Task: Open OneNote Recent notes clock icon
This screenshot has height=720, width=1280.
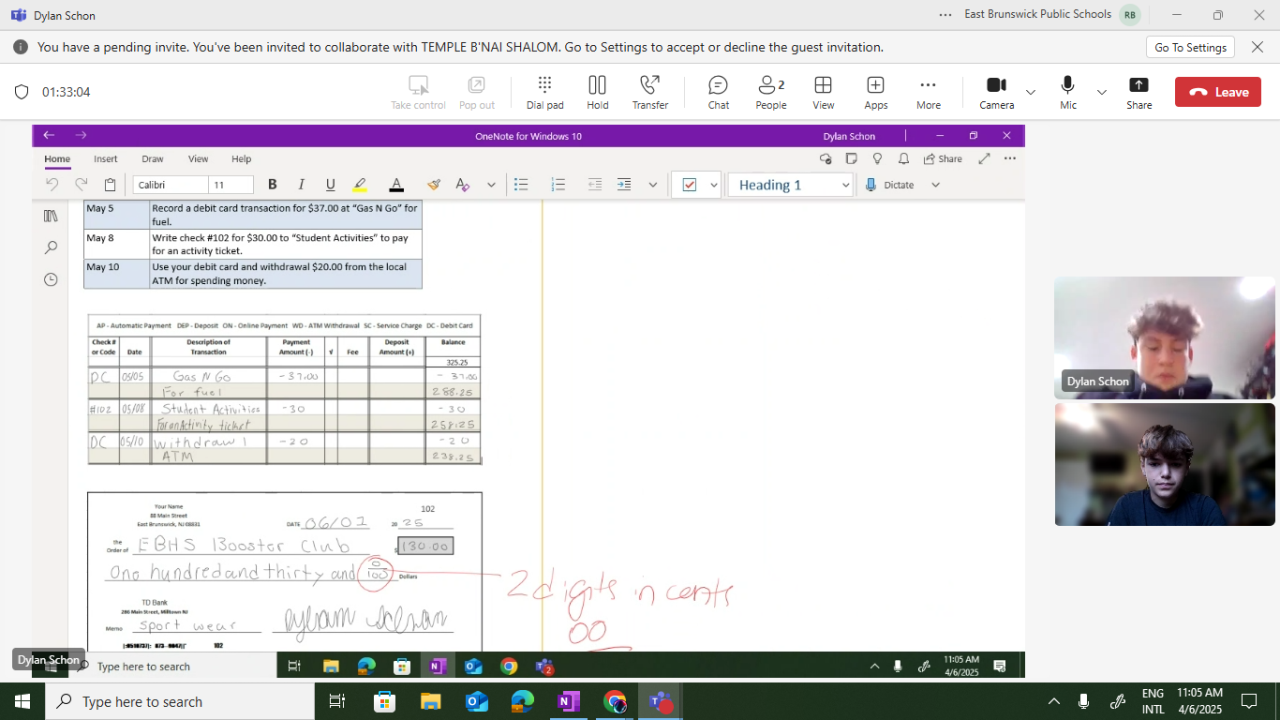Action: 51,280
